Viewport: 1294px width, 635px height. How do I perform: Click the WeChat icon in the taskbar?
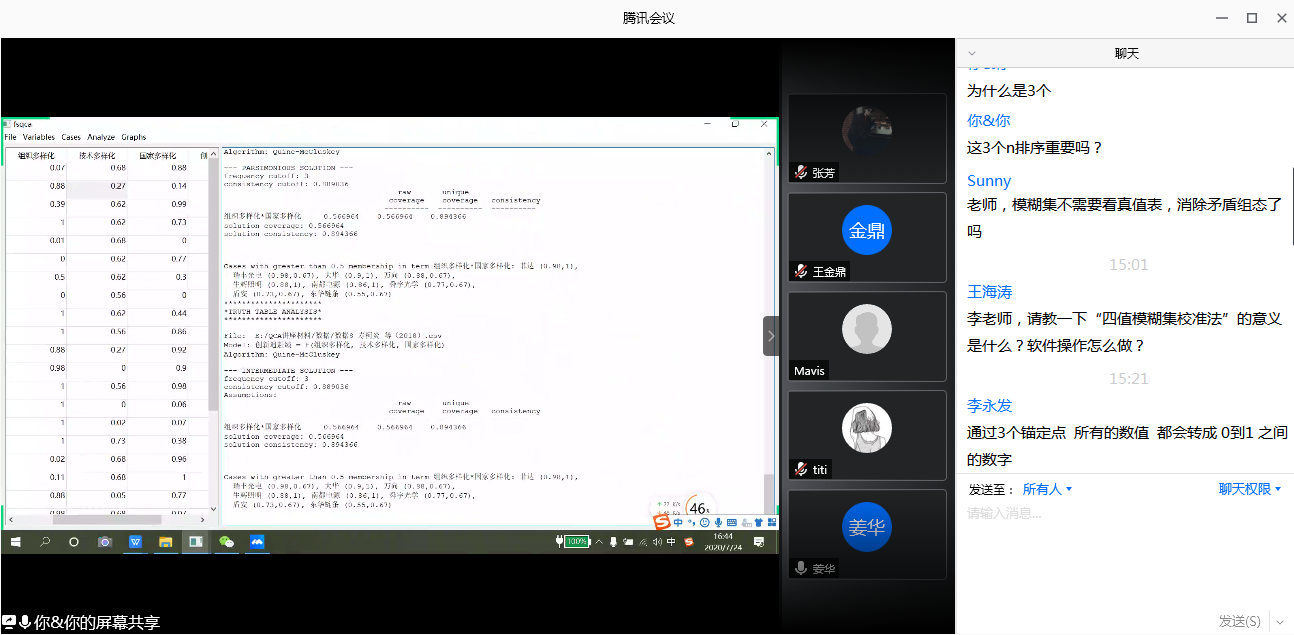[226, 542]
